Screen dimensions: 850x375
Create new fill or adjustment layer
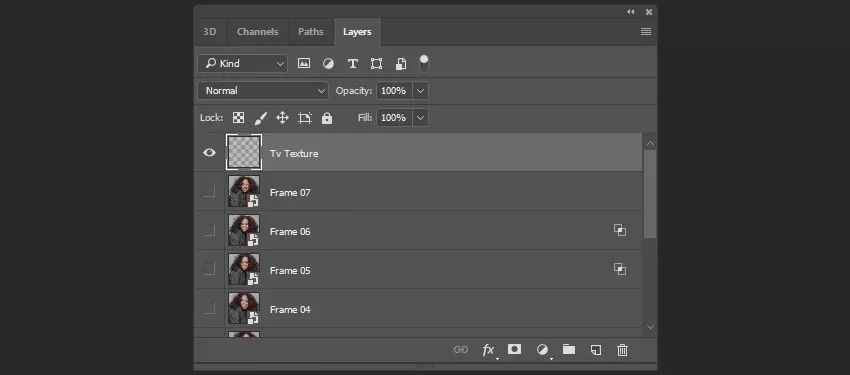542,350
